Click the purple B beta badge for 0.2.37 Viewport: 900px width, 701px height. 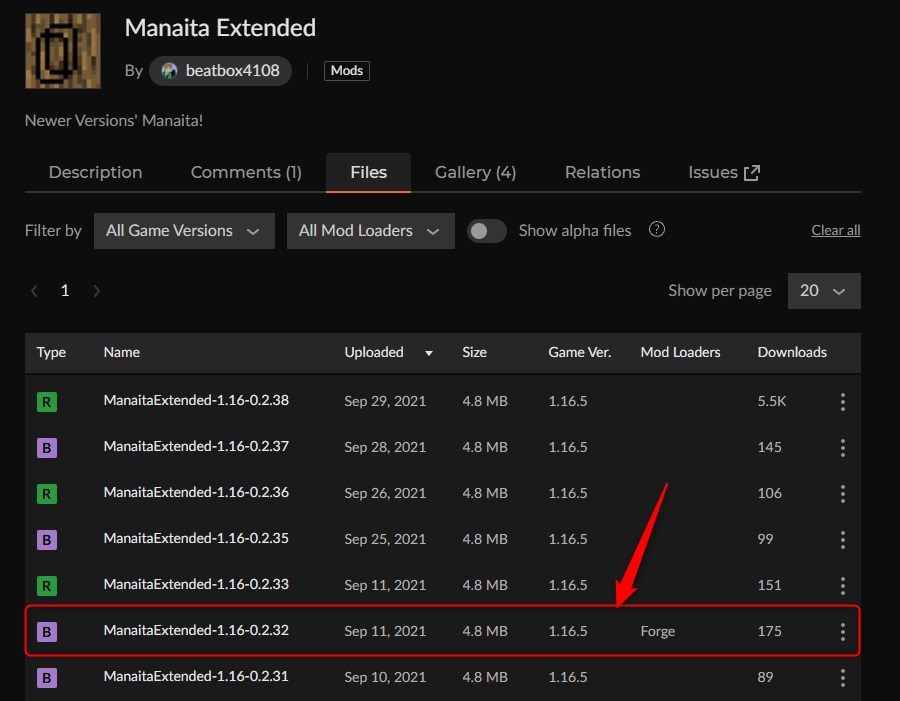(47, 447)
